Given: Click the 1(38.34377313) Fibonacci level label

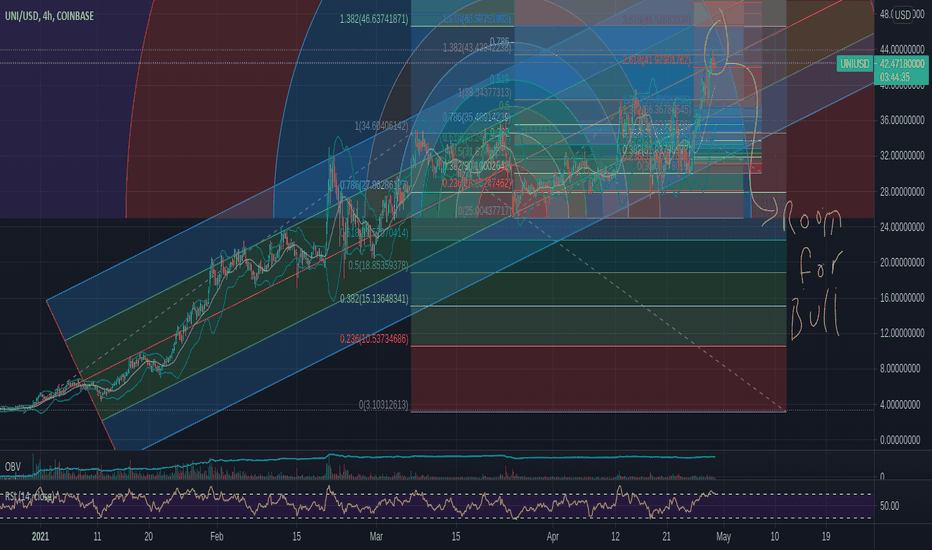Looking at the screenshot, I should pos(484,92).
